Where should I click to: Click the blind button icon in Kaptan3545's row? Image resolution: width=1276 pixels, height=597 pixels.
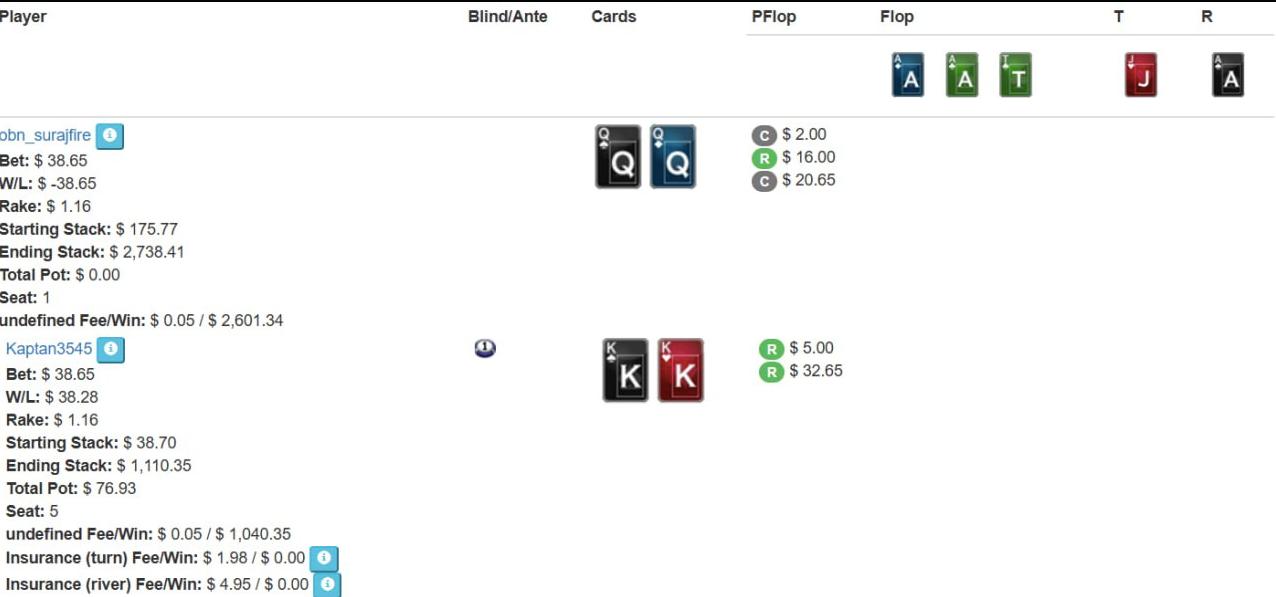point(485,348)
